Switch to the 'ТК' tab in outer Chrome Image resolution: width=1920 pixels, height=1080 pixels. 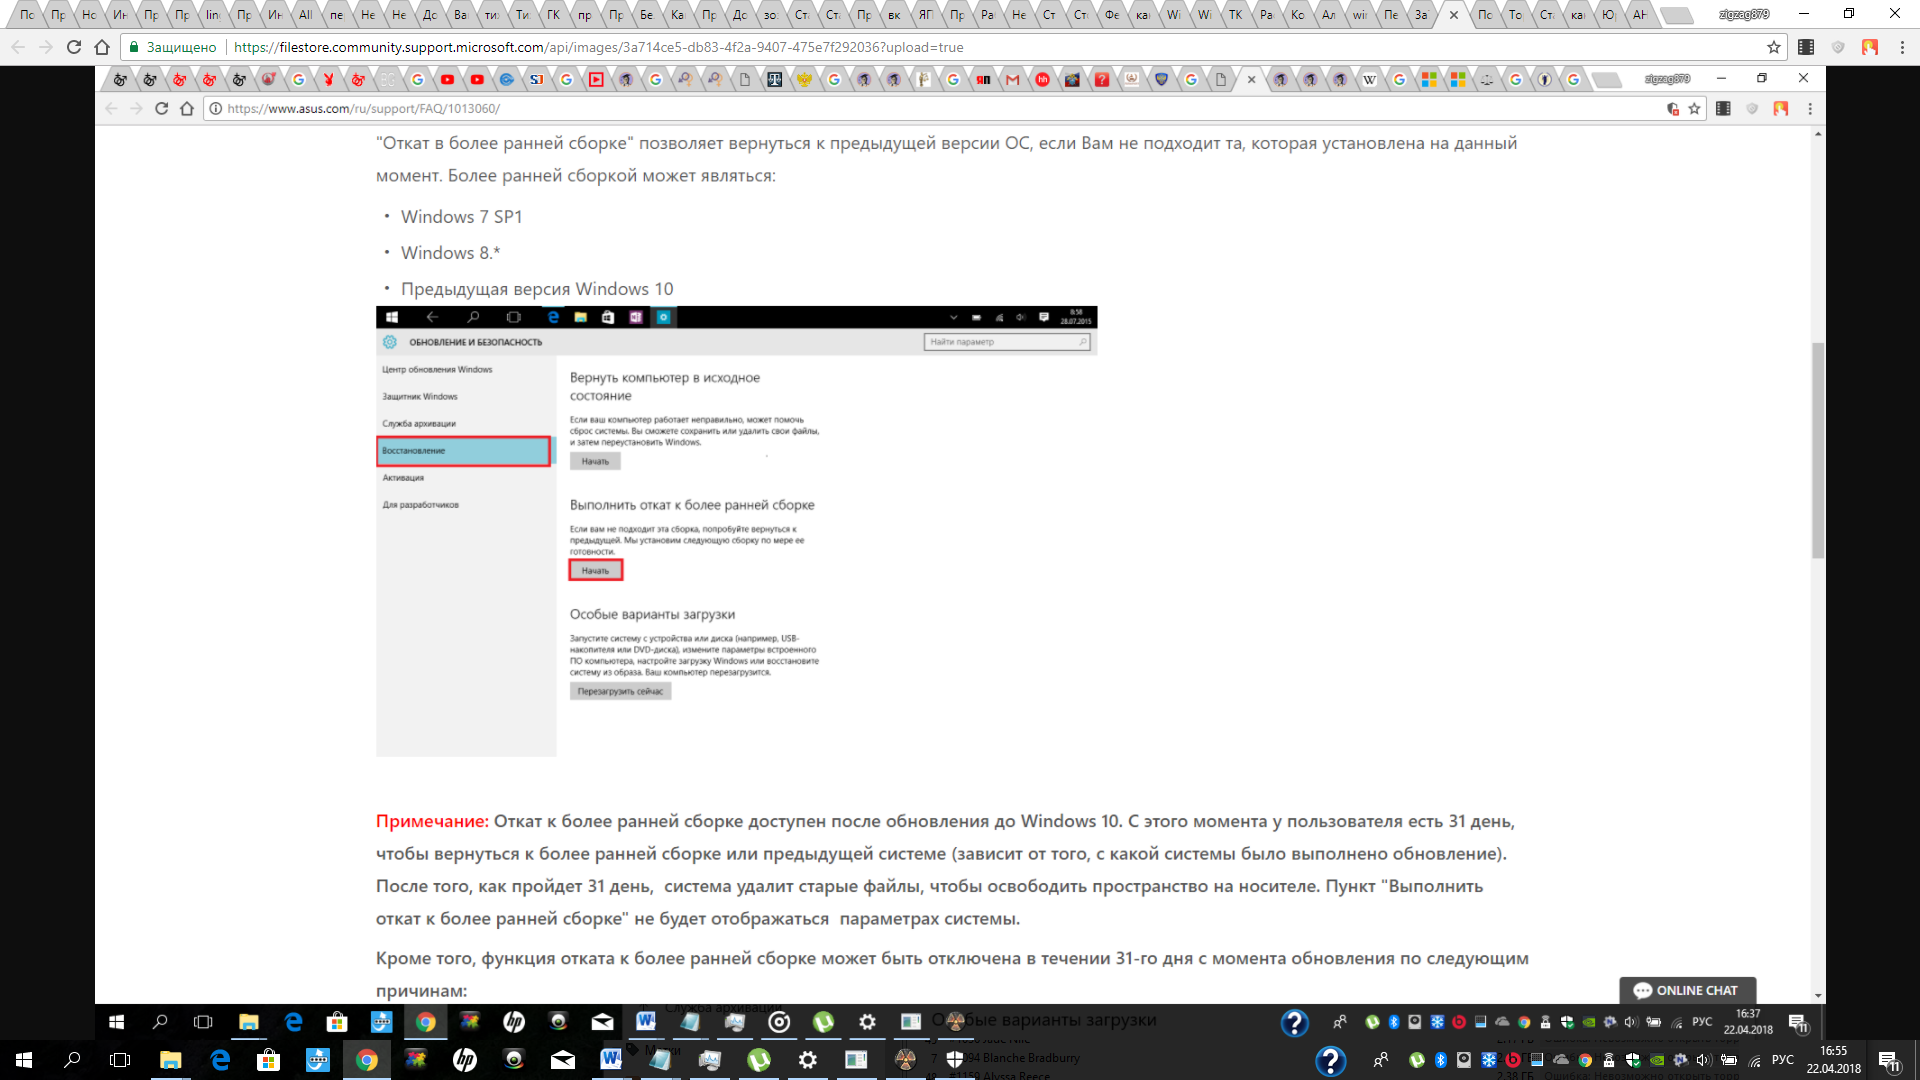(x=1235, y=15)
